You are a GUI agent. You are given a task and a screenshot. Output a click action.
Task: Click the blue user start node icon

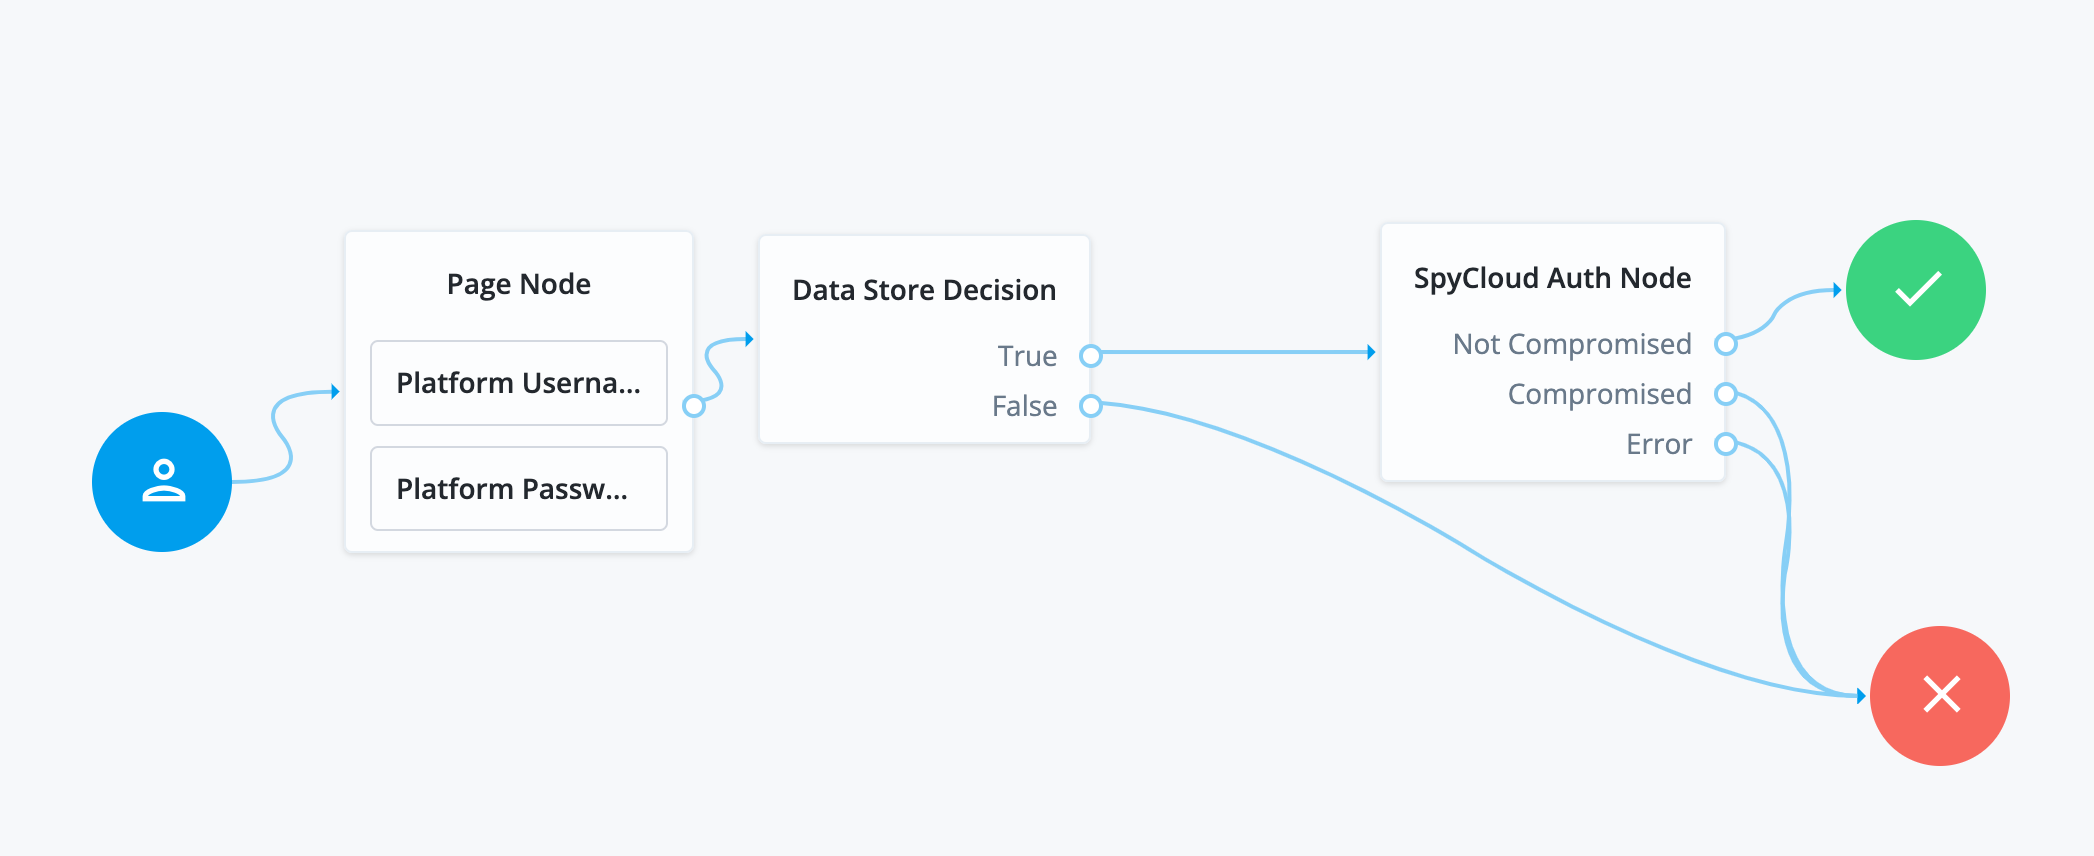click(x=162, y=481)
